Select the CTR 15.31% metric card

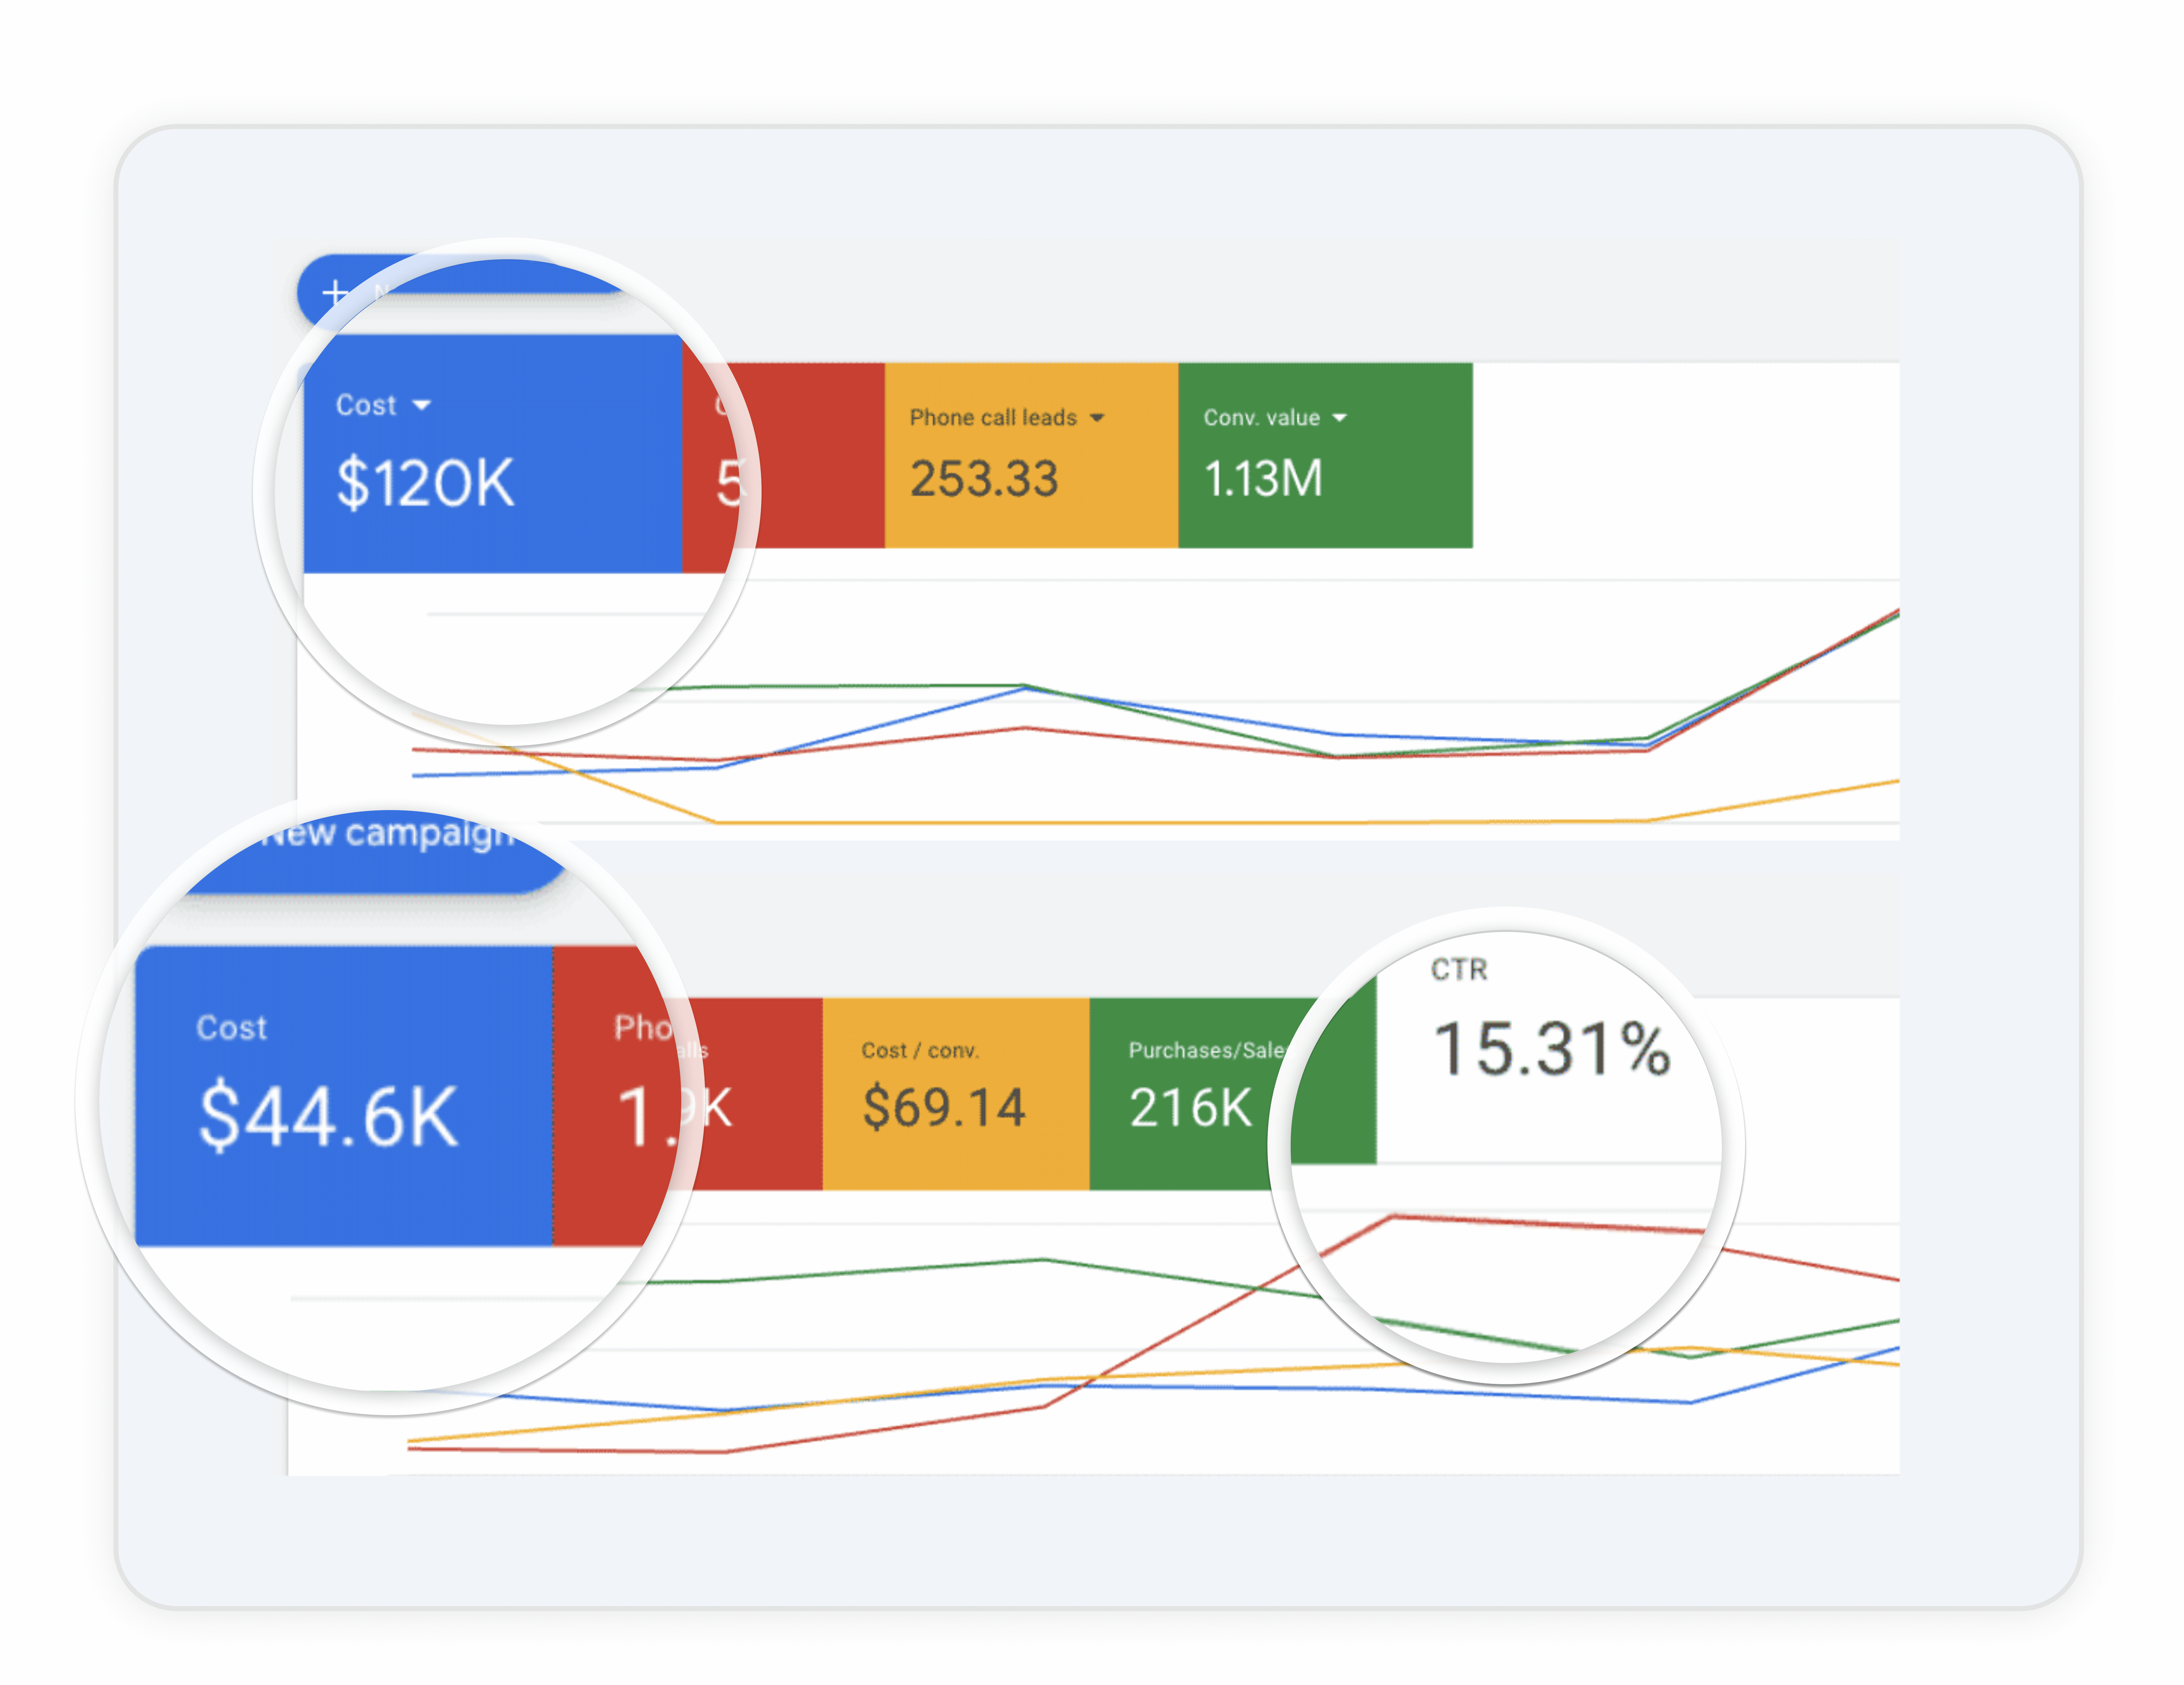click(1550, 1040)
